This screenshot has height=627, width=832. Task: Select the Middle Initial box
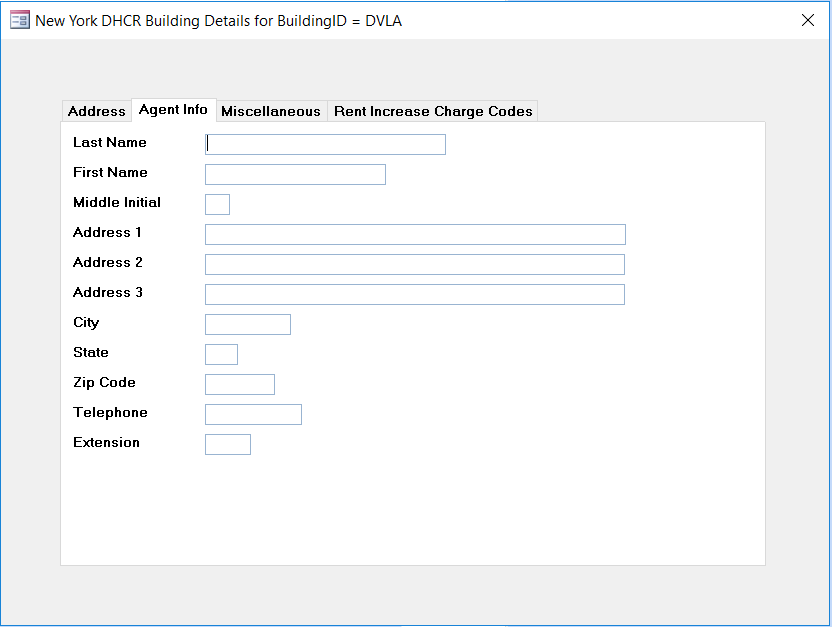pyautogui.click(x=218, y=204)
